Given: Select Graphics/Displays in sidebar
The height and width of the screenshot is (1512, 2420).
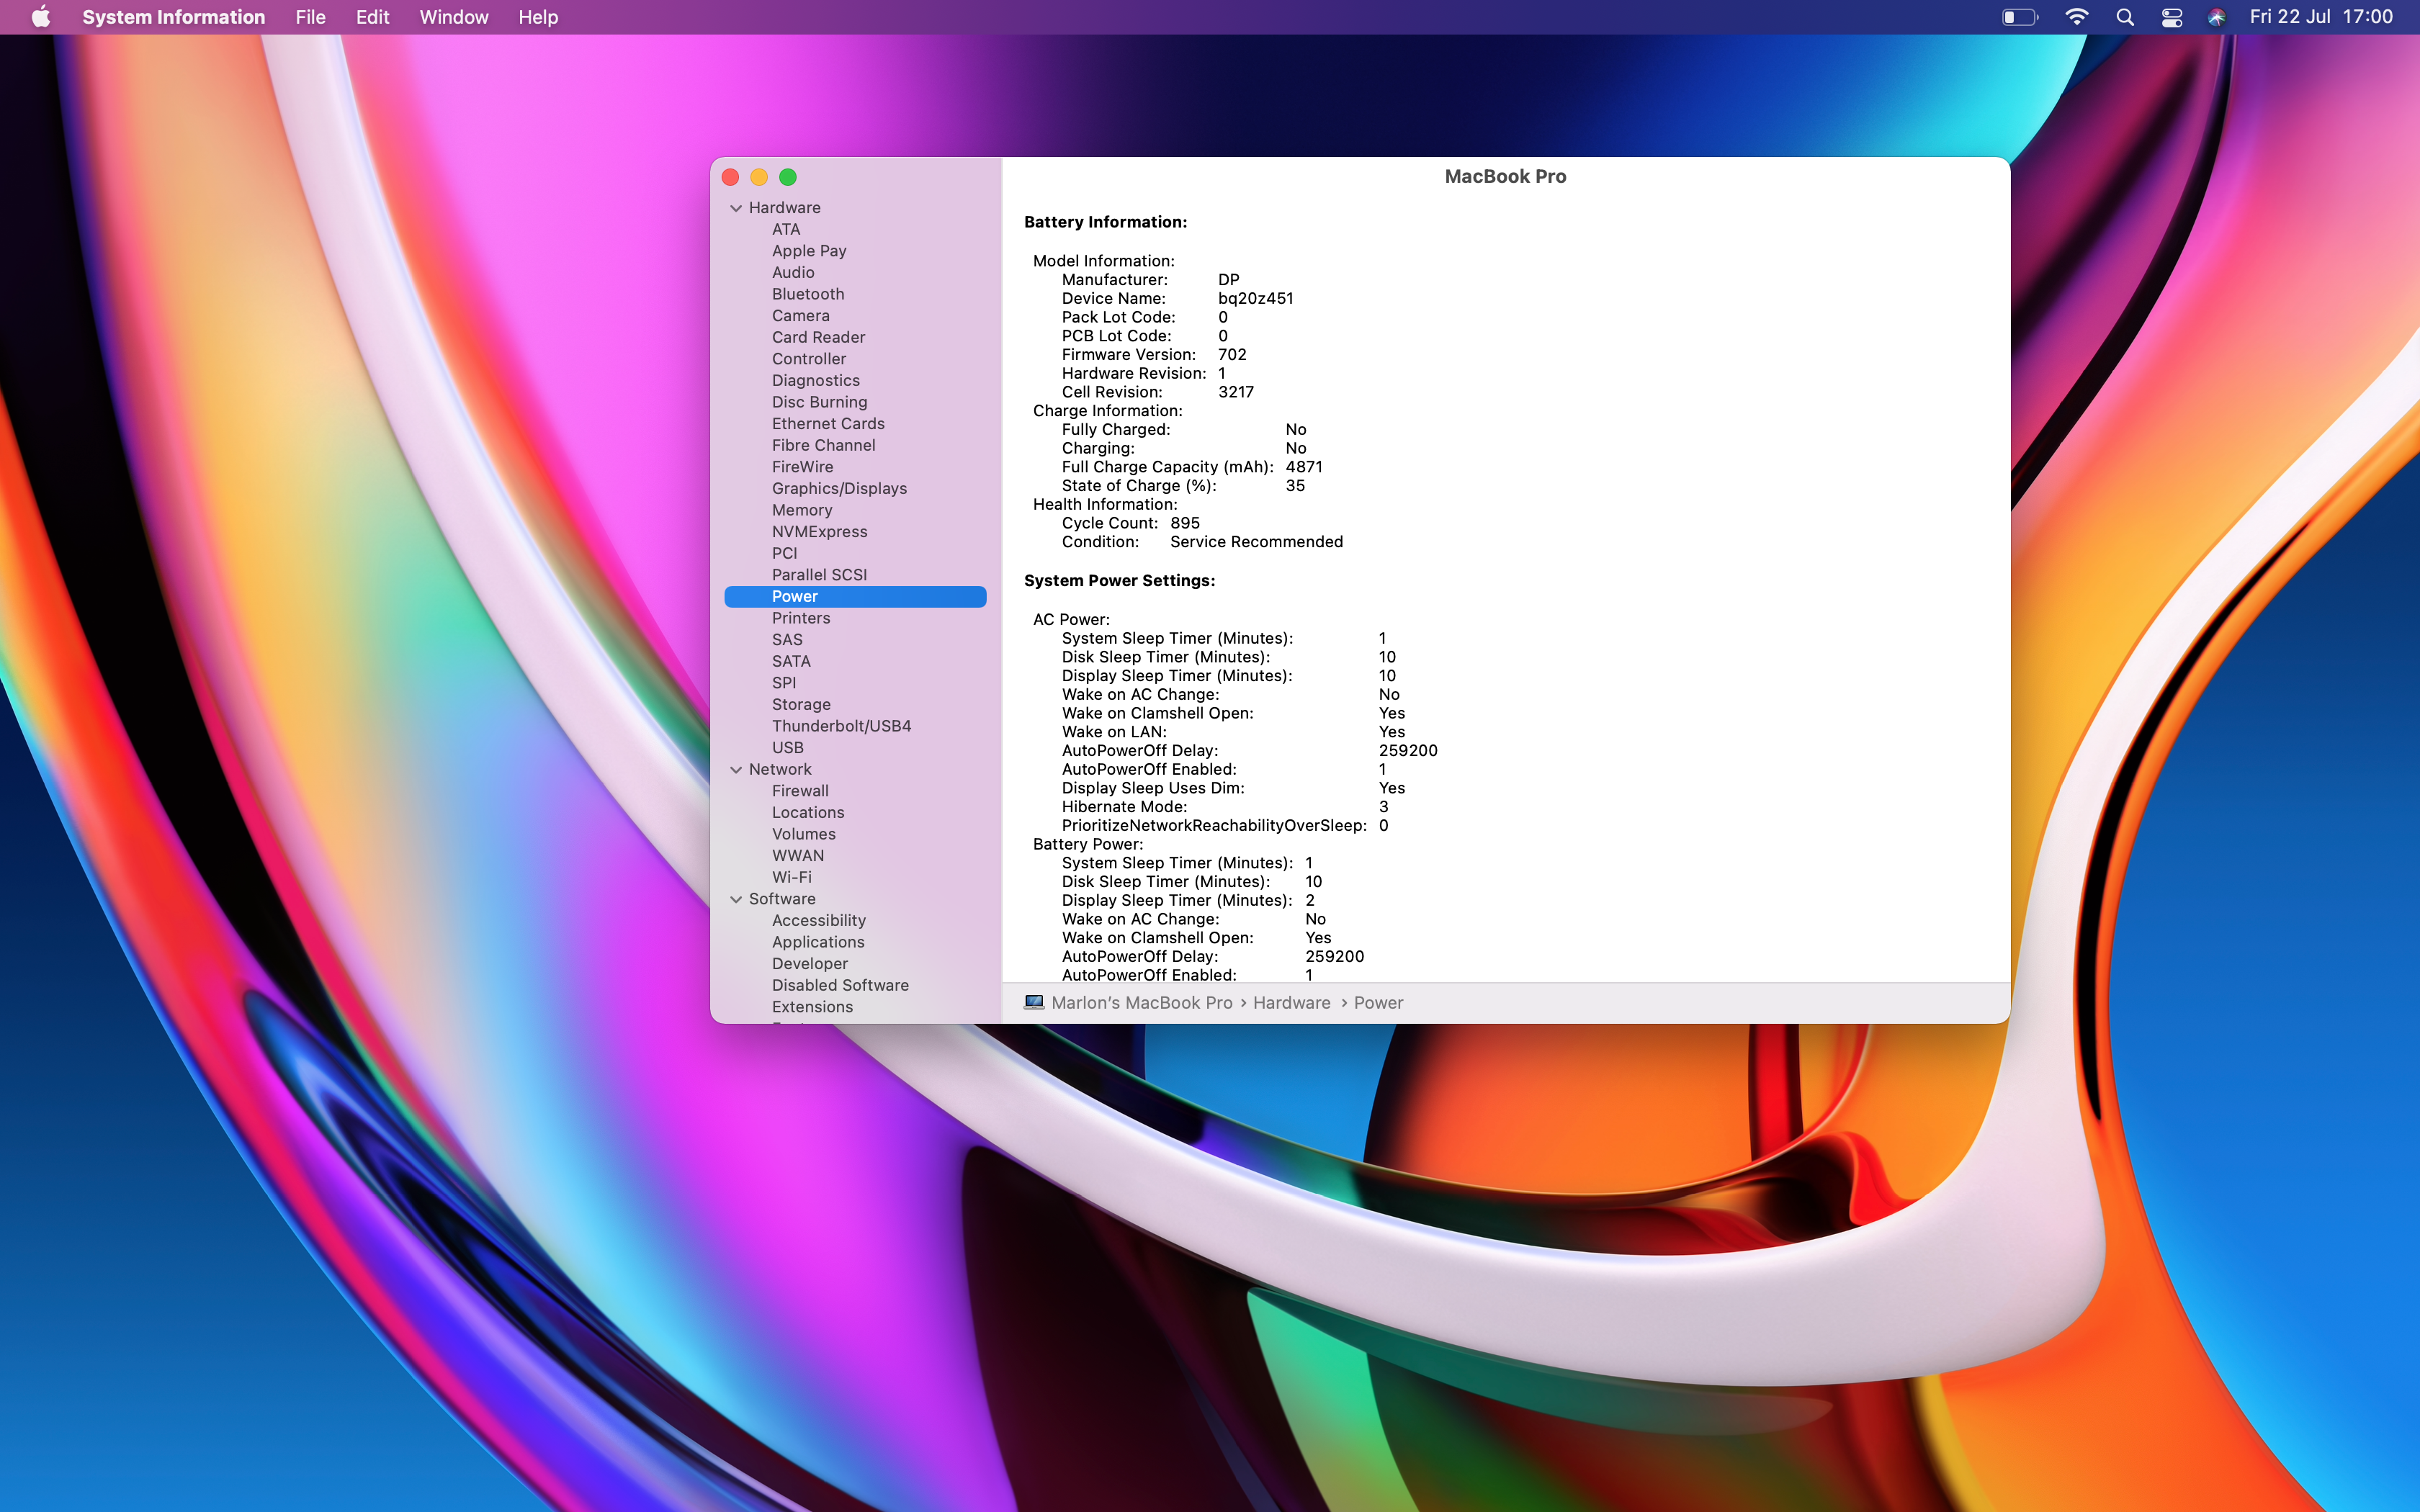Looking at the screenshot, I should tap(839, 488).
